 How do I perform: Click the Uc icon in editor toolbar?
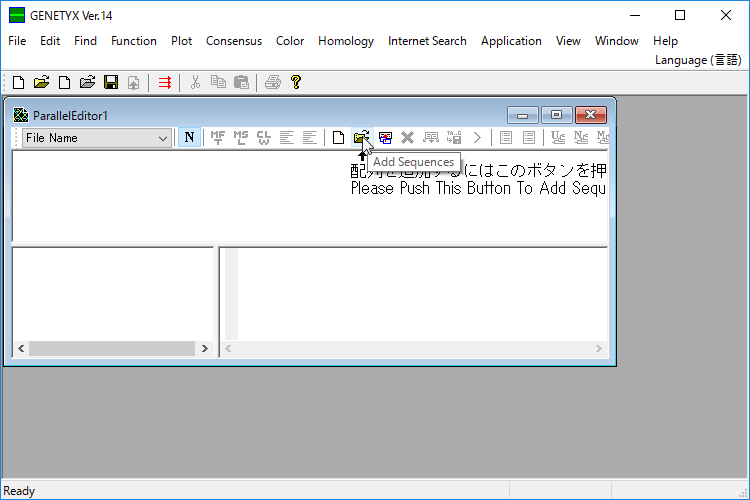pyautogui.click(x=558, y=138)
